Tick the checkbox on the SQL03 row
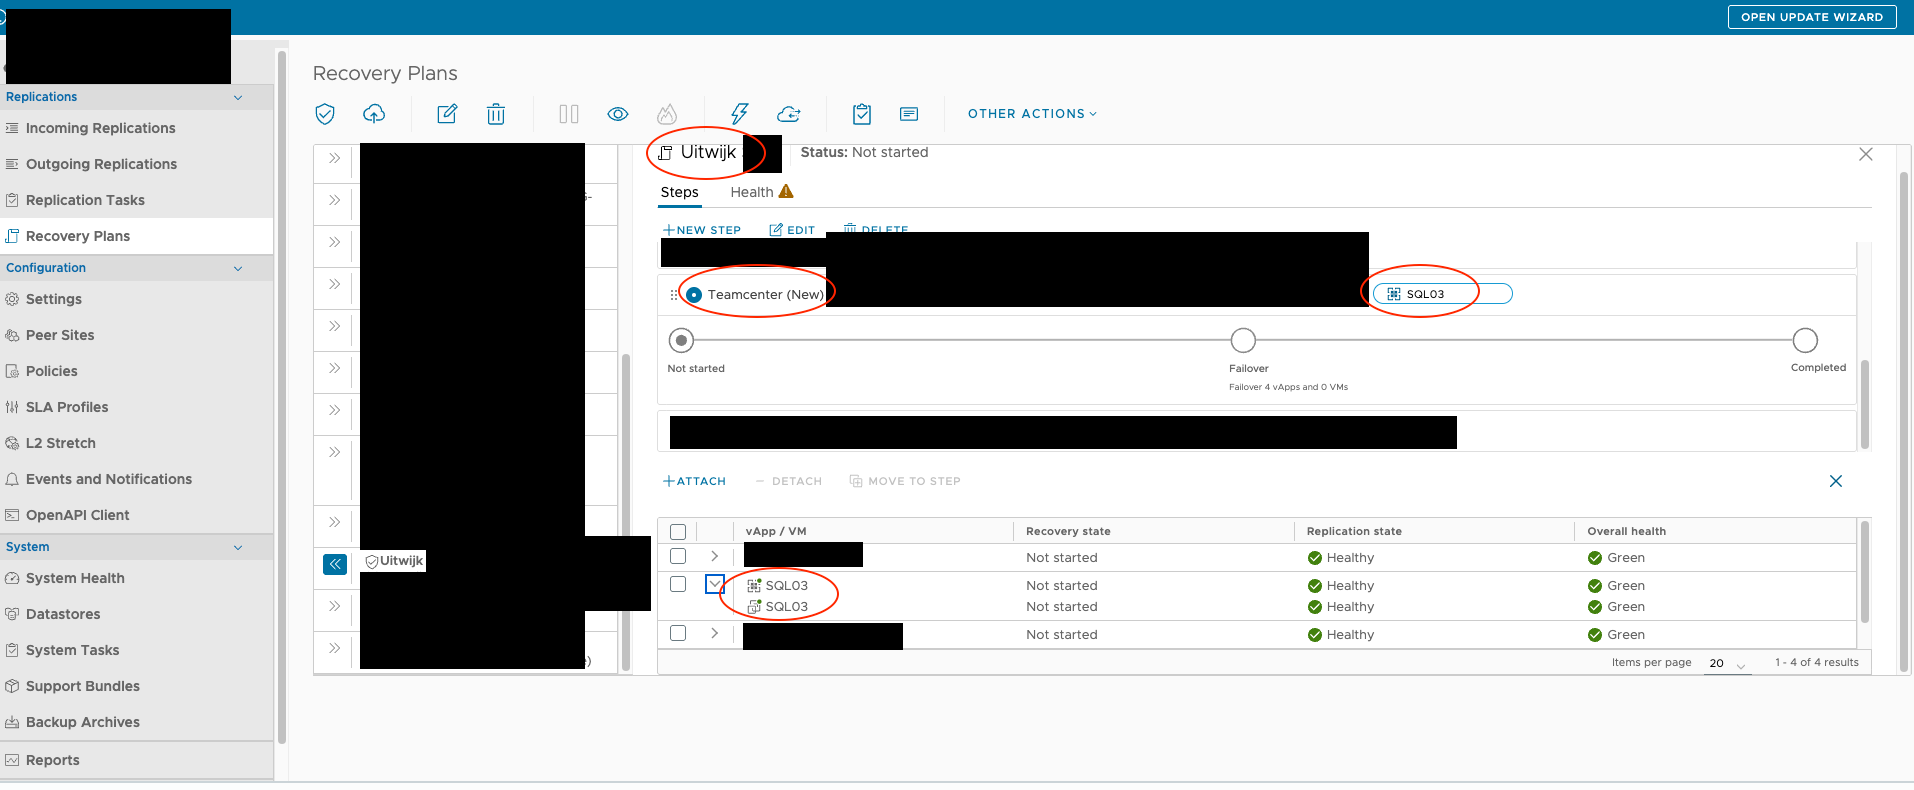The width and height of the screenshot is (1914, 790). click(678, 585)
